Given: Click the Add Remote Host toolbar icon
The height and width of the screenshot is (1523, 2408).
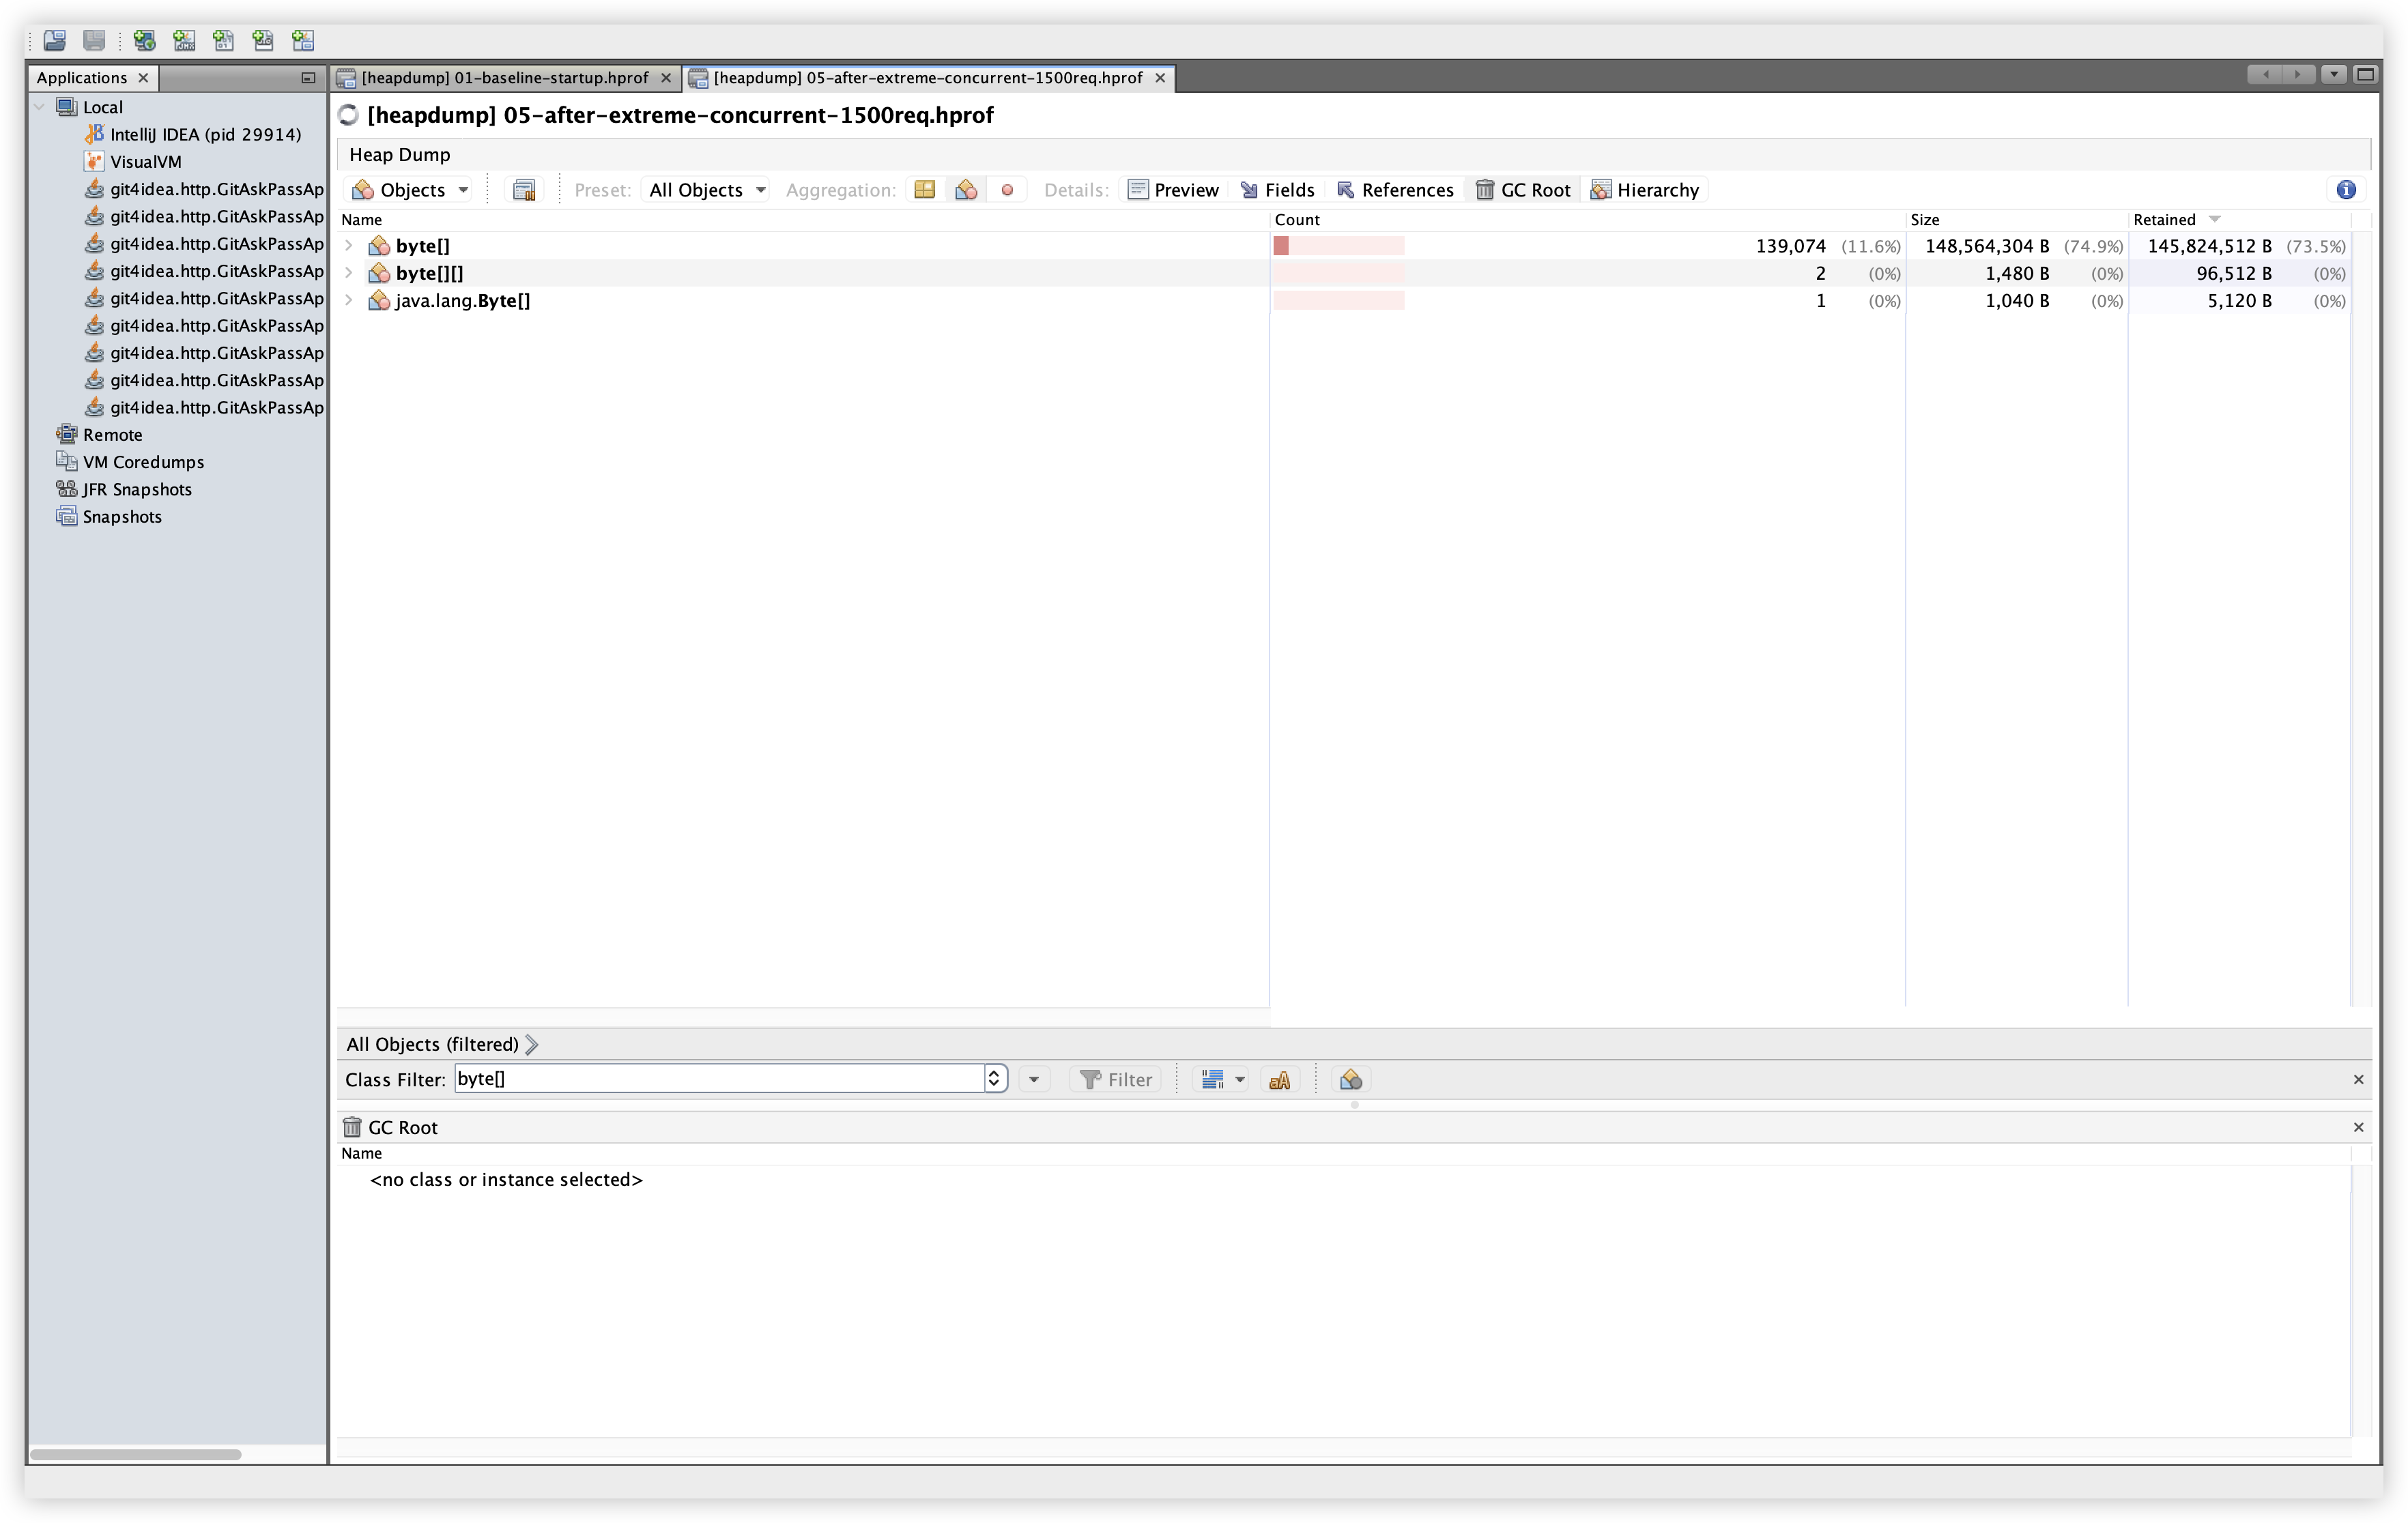Looking at the screenshot, I should click(x=144, y=40).
